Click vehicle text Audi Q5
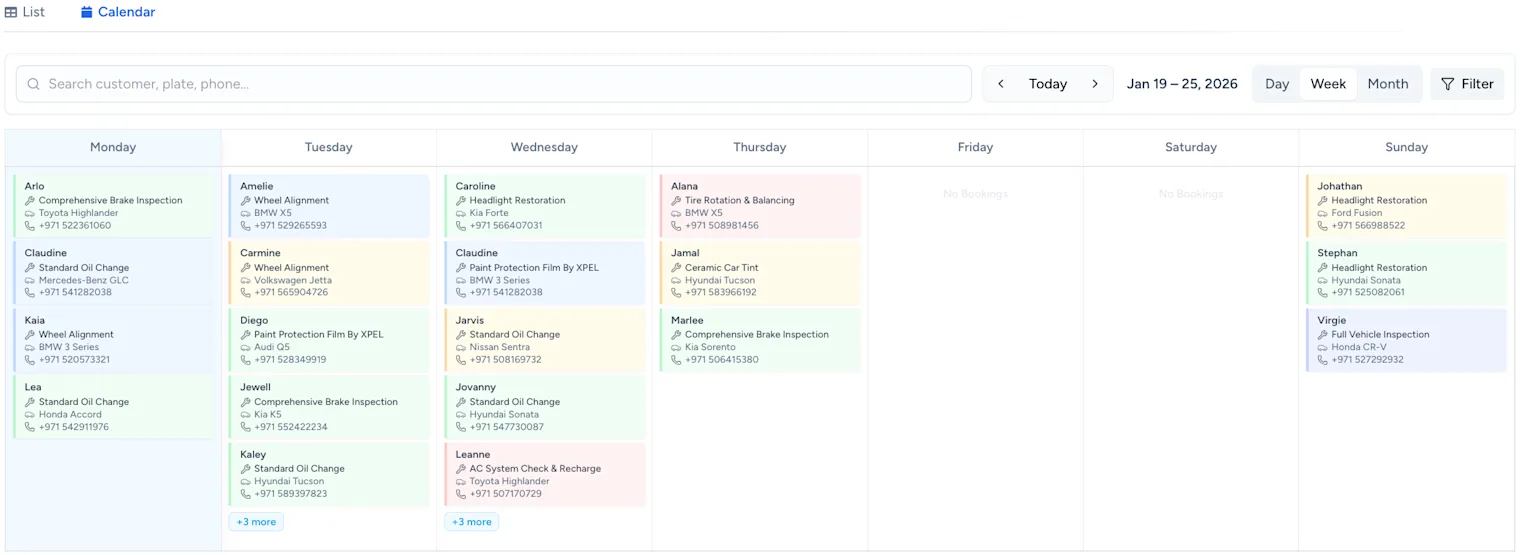The height and width of the screenshot is (555, 1520). 272,348
